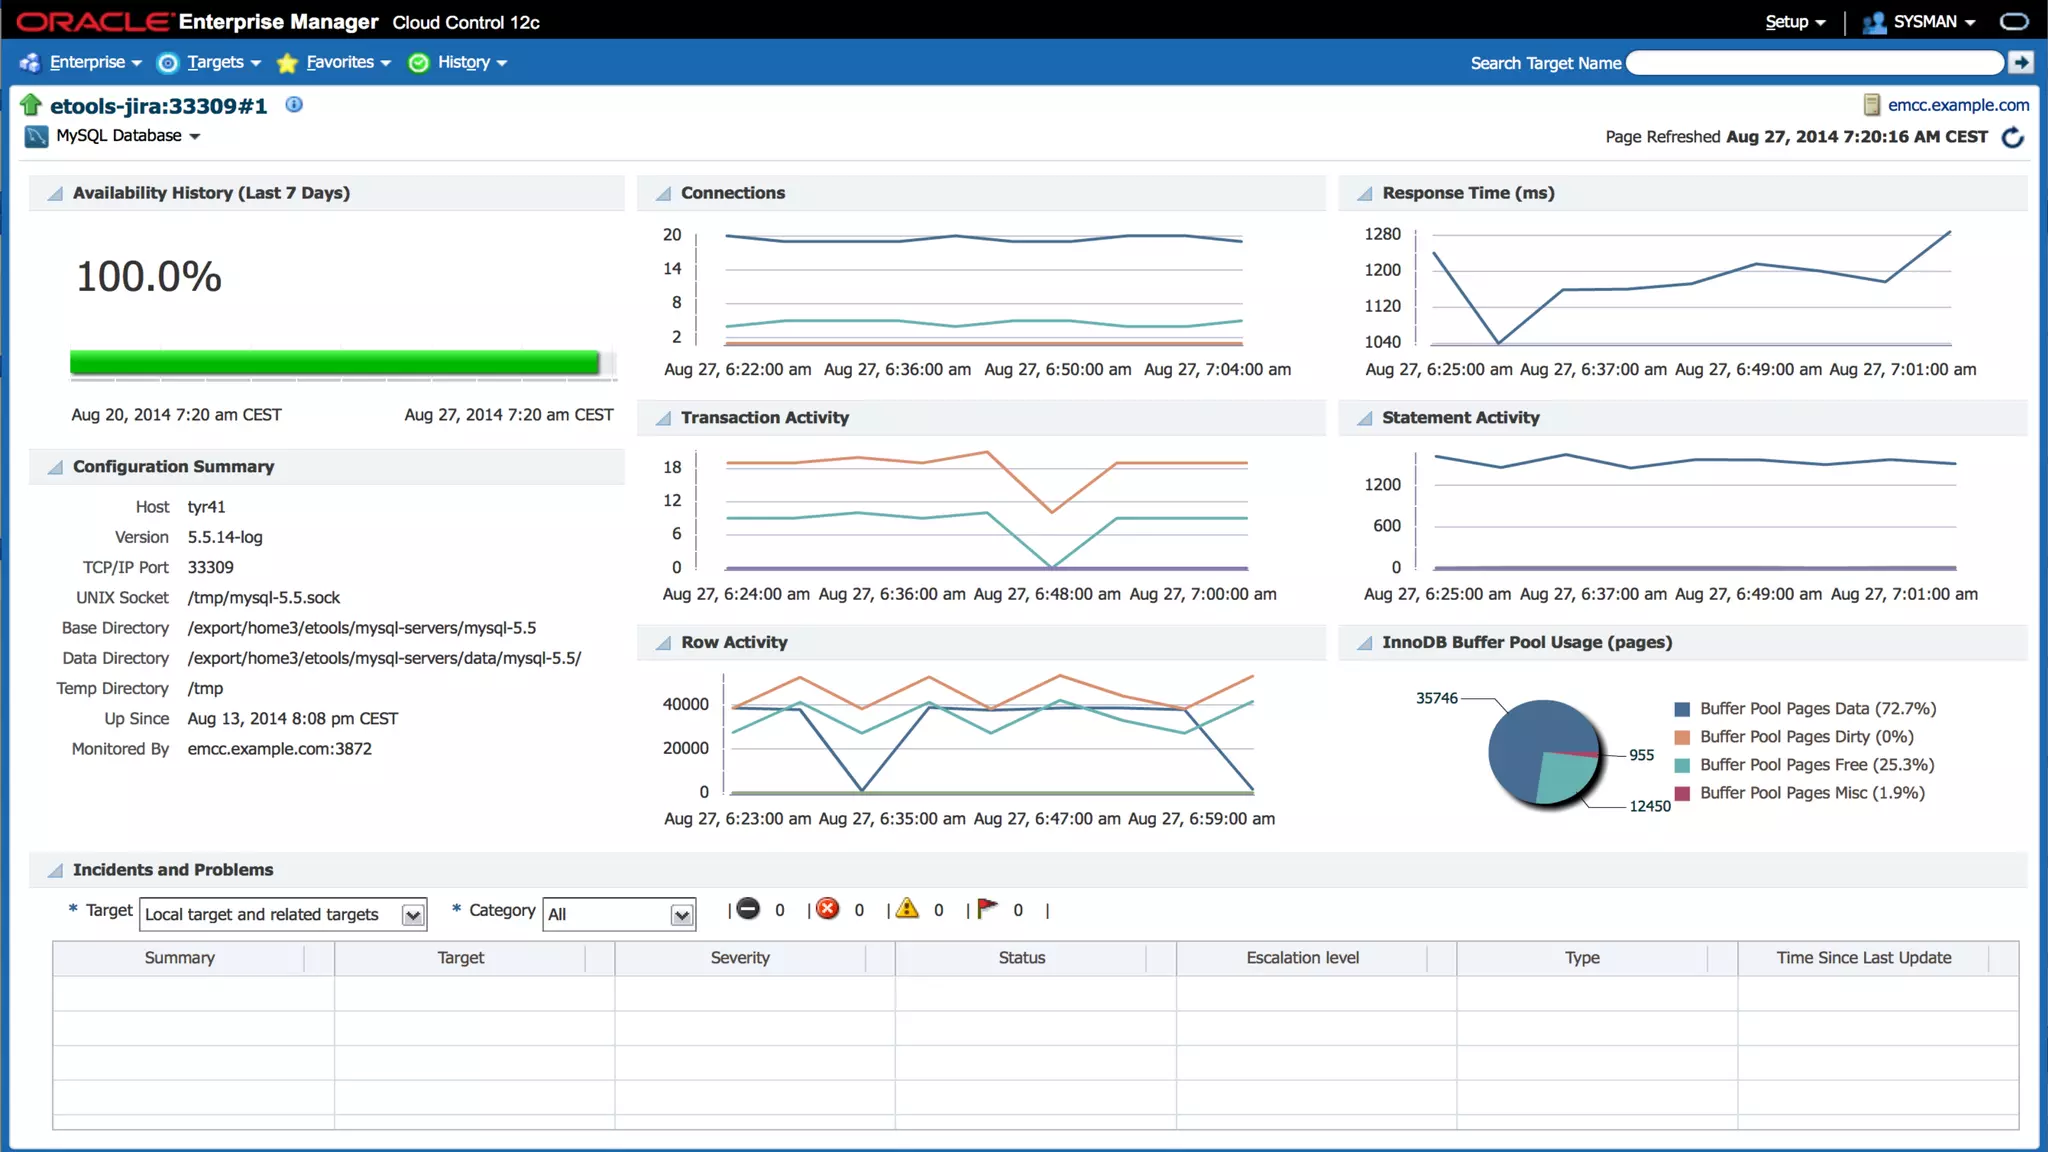This screenshot has height=1152, width=2048.
Task: Click the target information icon
Action: point(293,105)
